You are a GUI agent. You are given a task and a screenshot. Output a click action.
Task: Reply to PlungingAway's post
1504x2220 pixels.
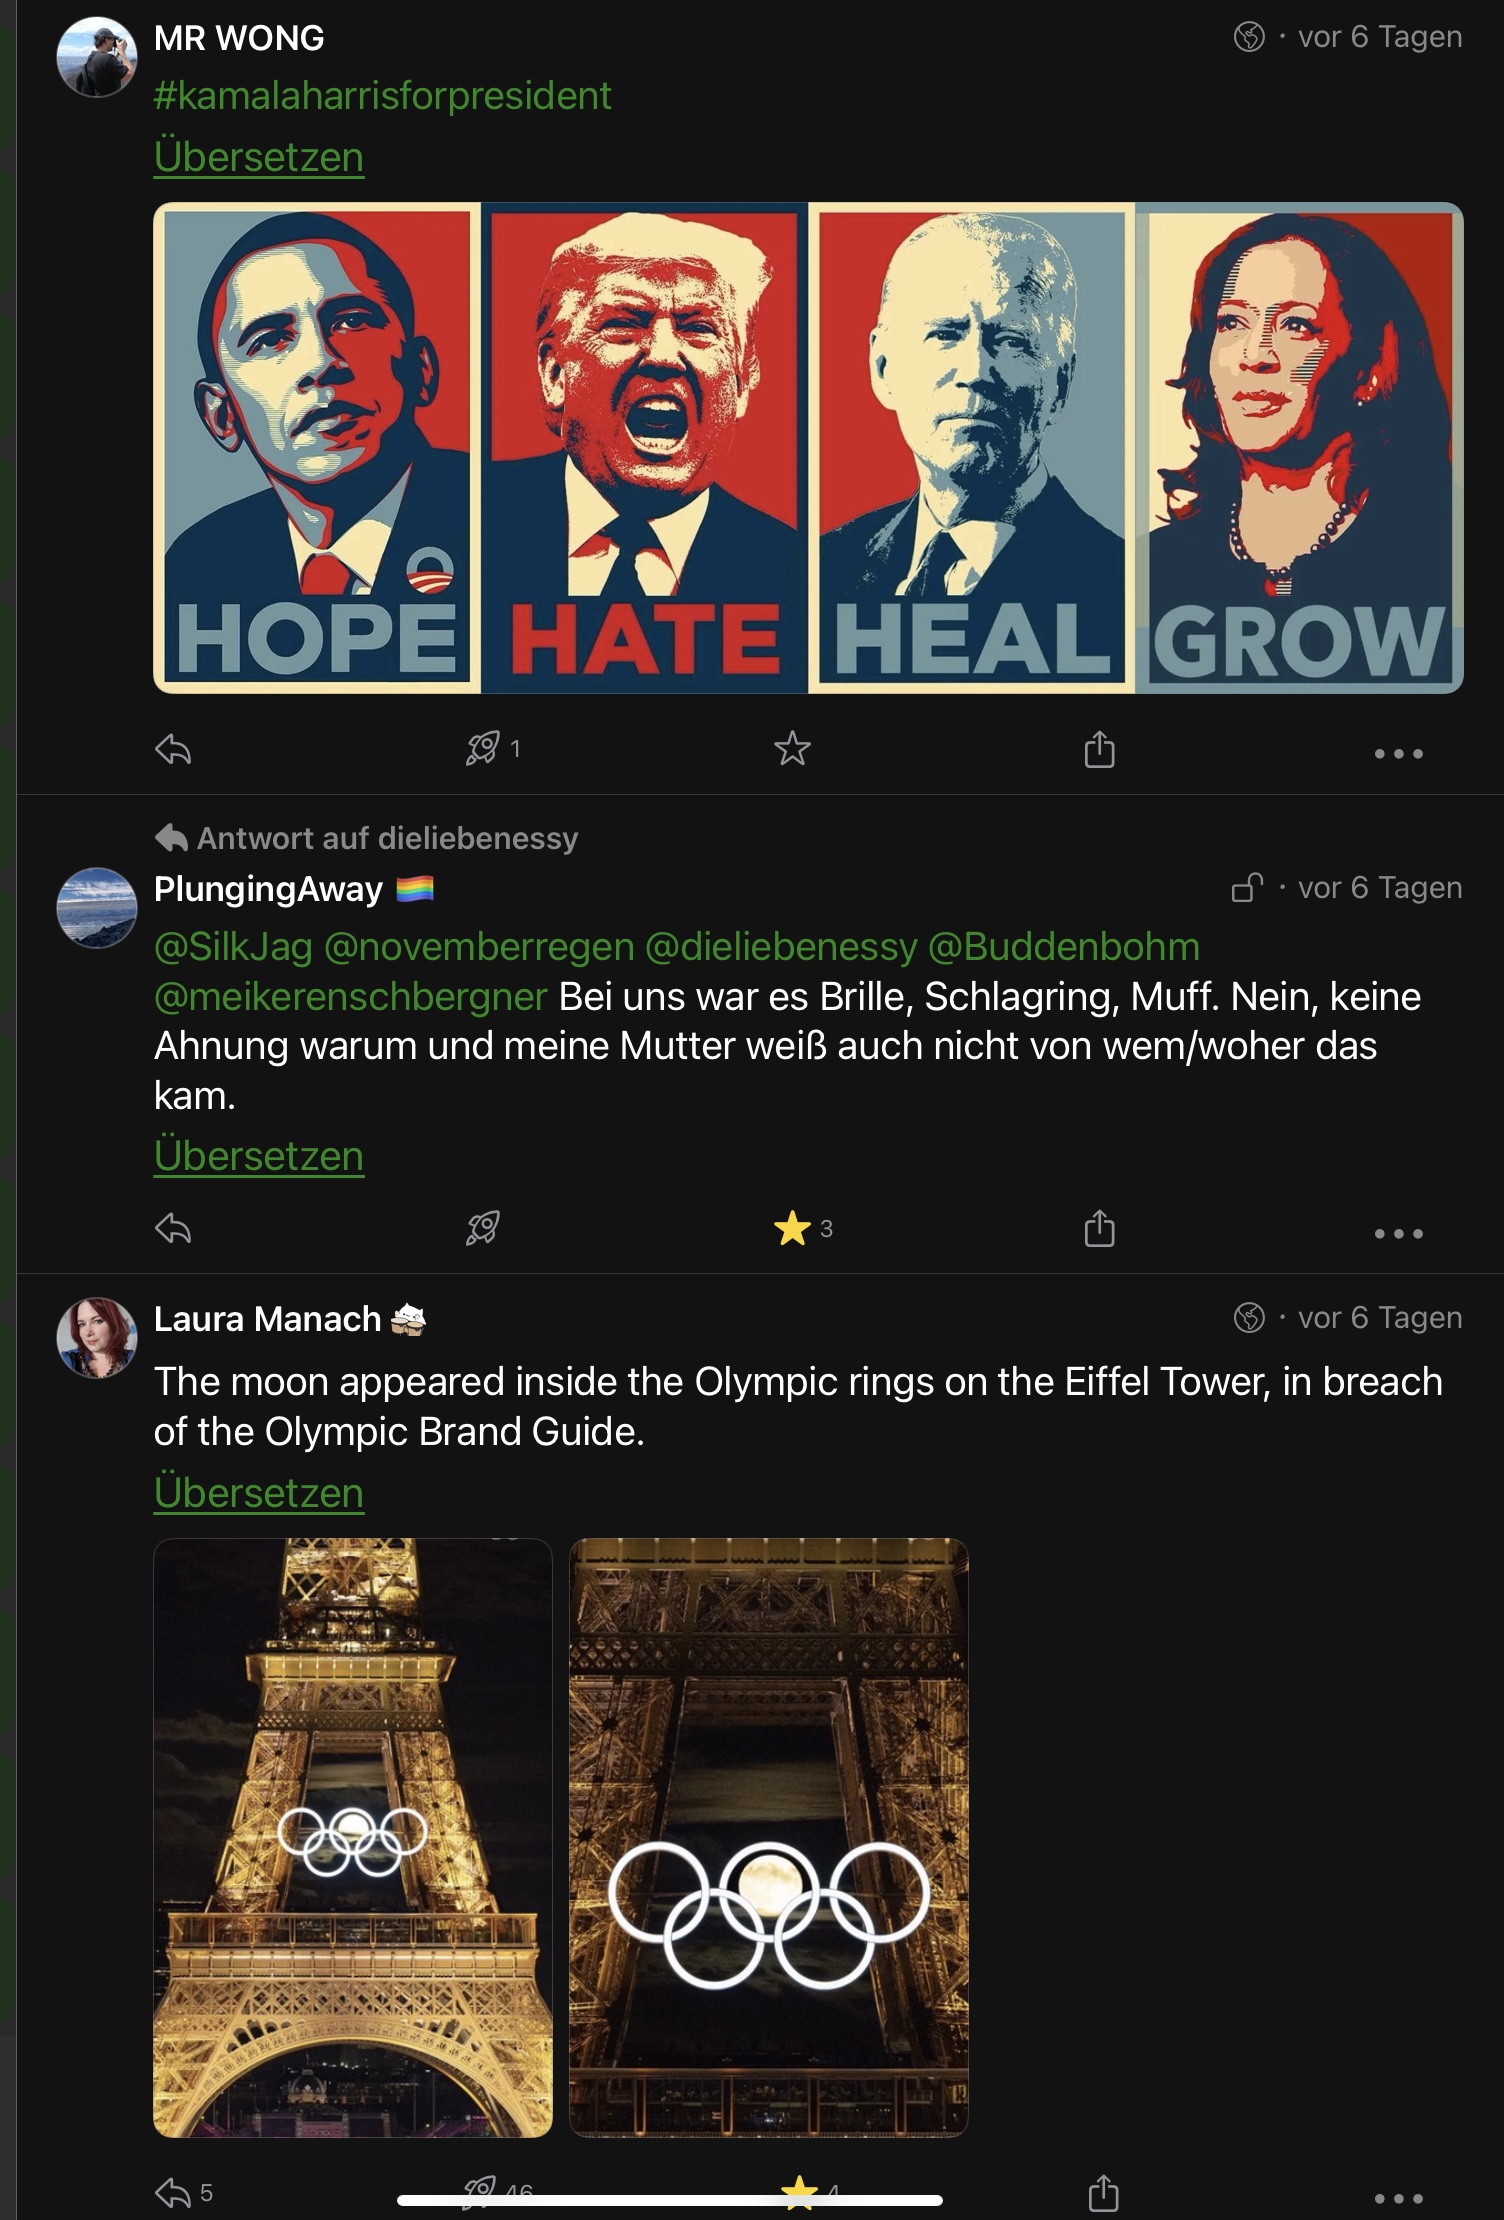coord(173,1228)
